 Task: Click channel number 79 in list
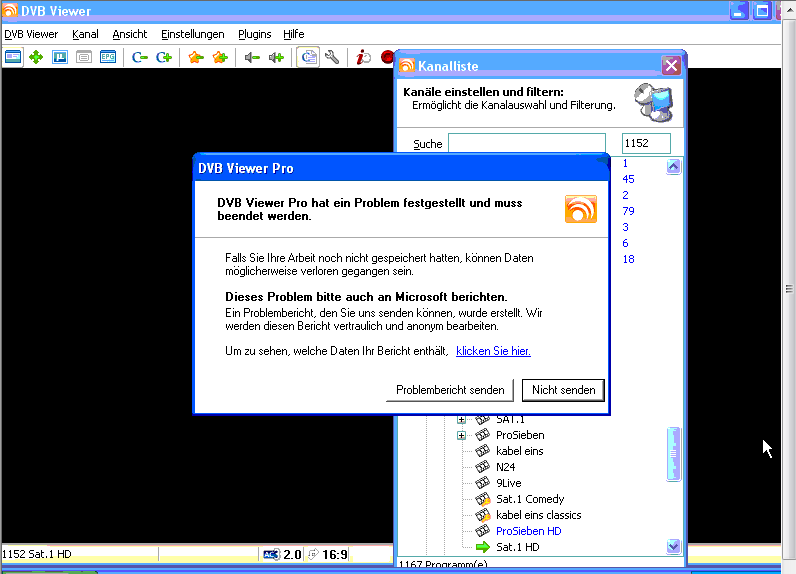click(628, 211)
